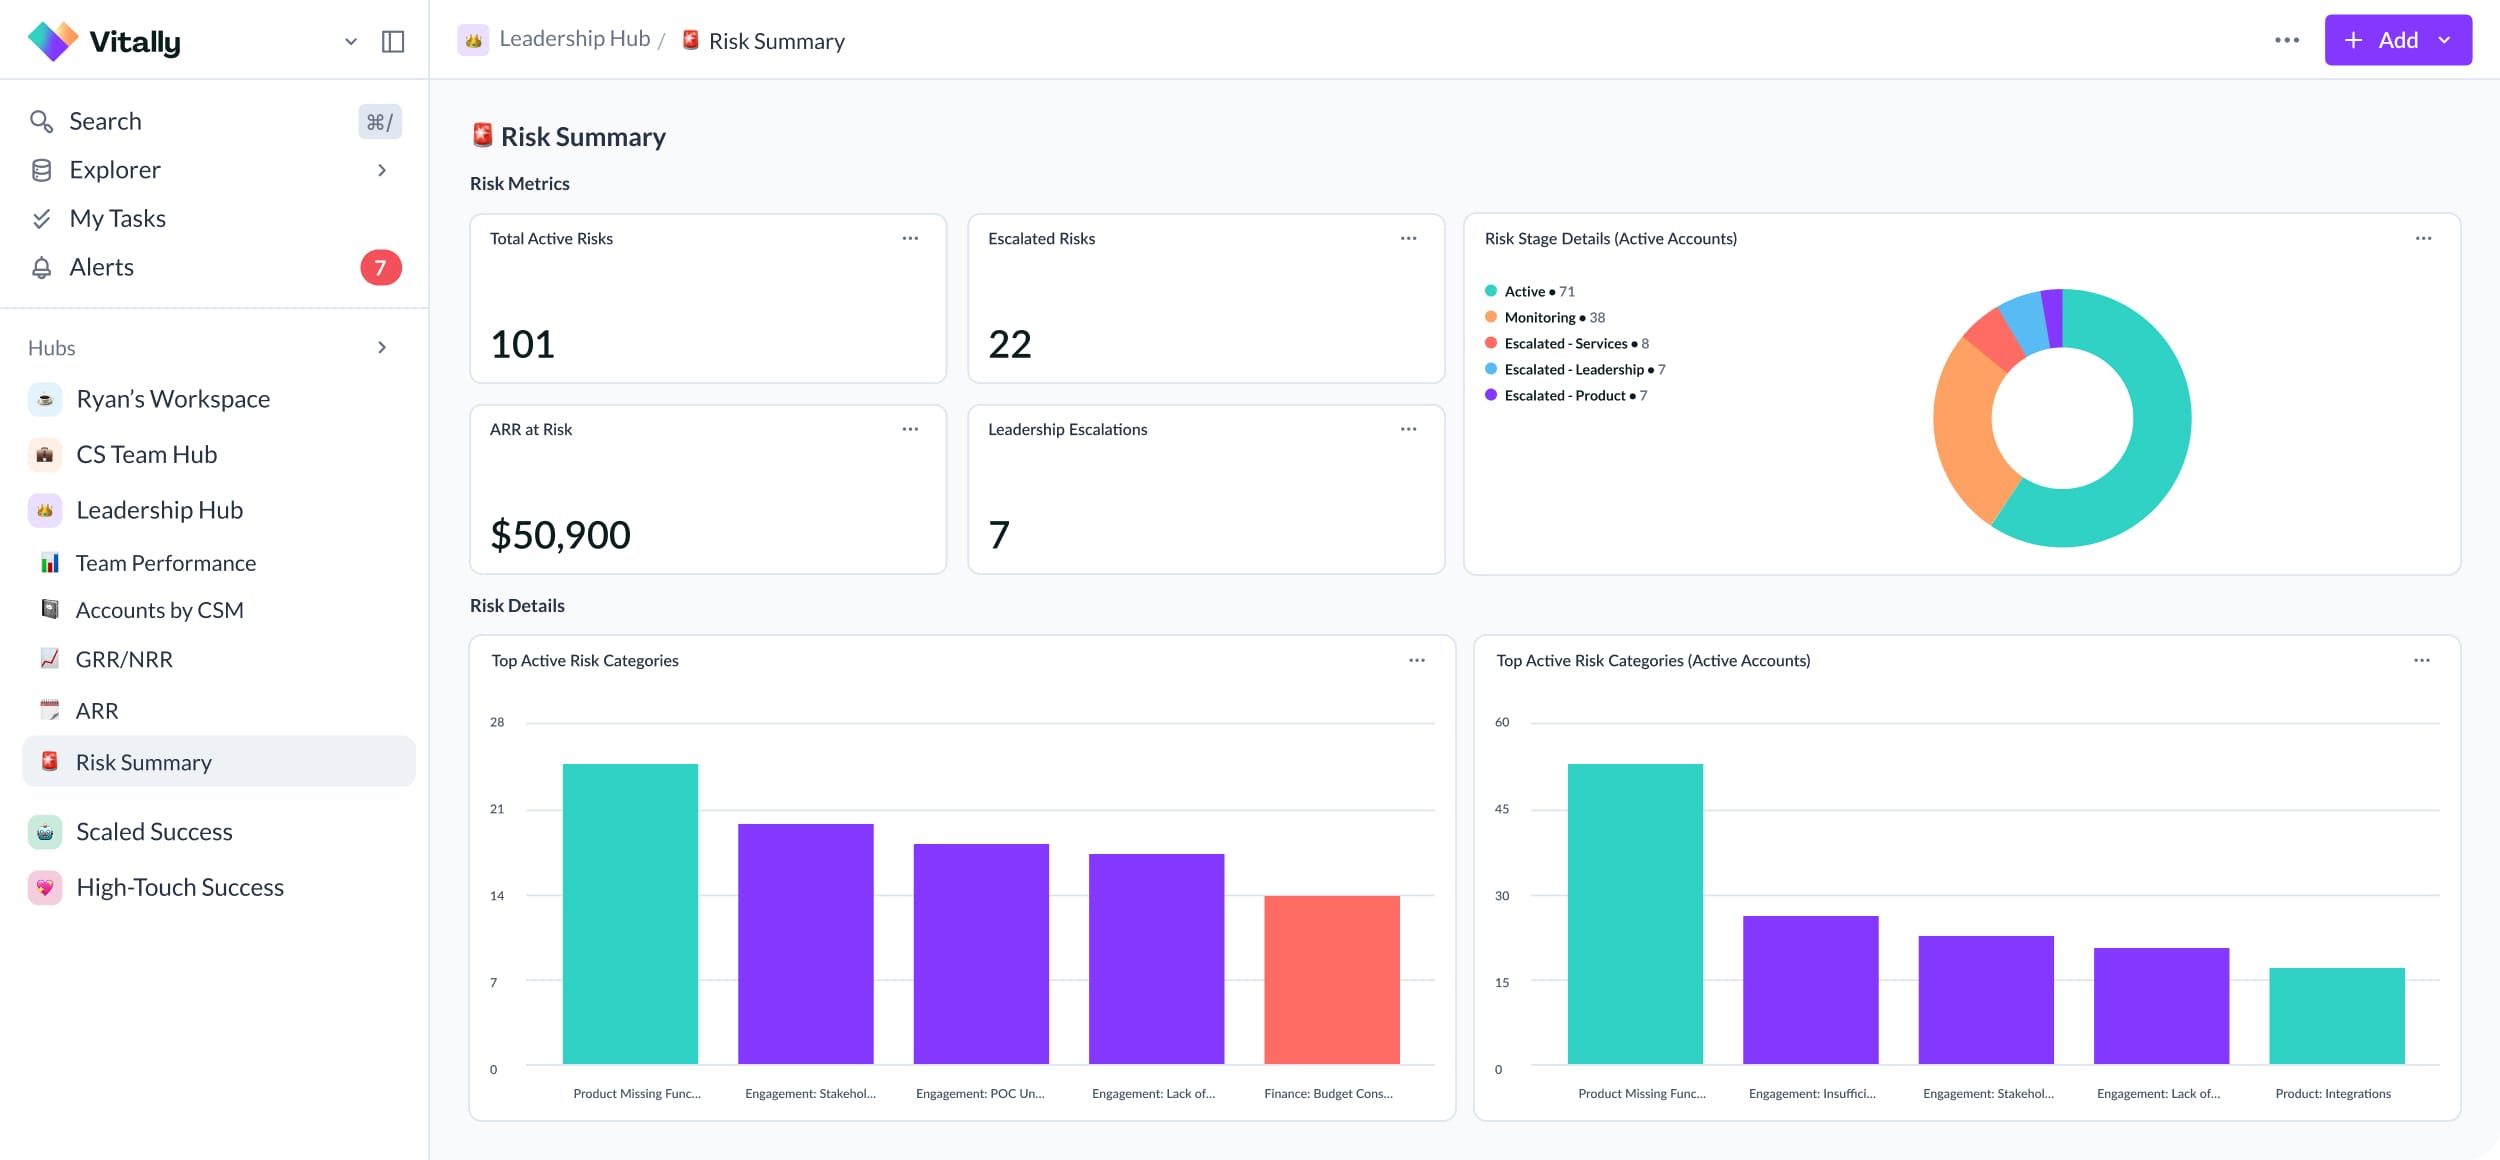This screenshot has width=2500, height=1160.
Task: Click the purple Add button
Action: [x=2382, y=40]
